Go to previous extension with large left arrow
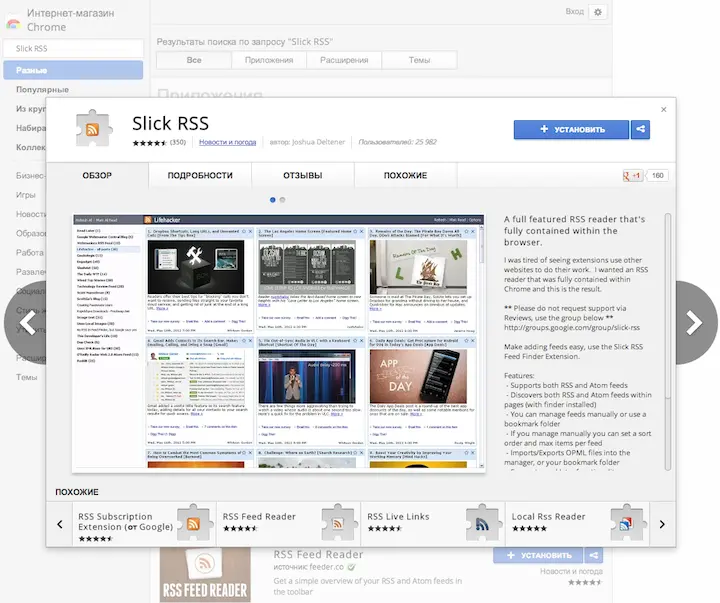Viewport: 720px width, 603px height. pos(26,322)
